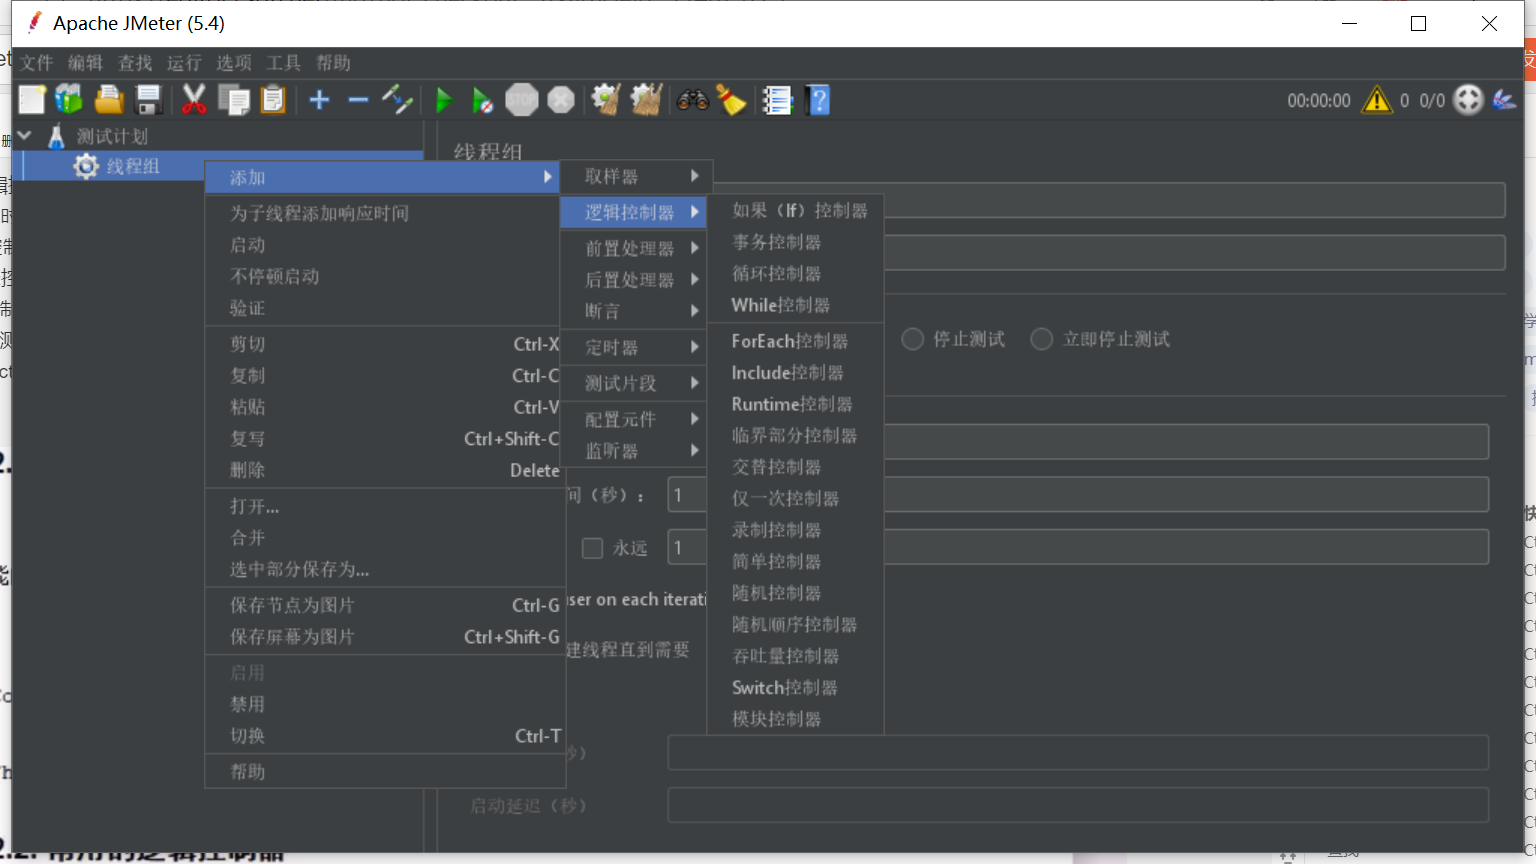Viewport: 1536px width, 864px height.
Task: Click the 线程组 gear icon in the tree
Action: [x=87, y=166]
